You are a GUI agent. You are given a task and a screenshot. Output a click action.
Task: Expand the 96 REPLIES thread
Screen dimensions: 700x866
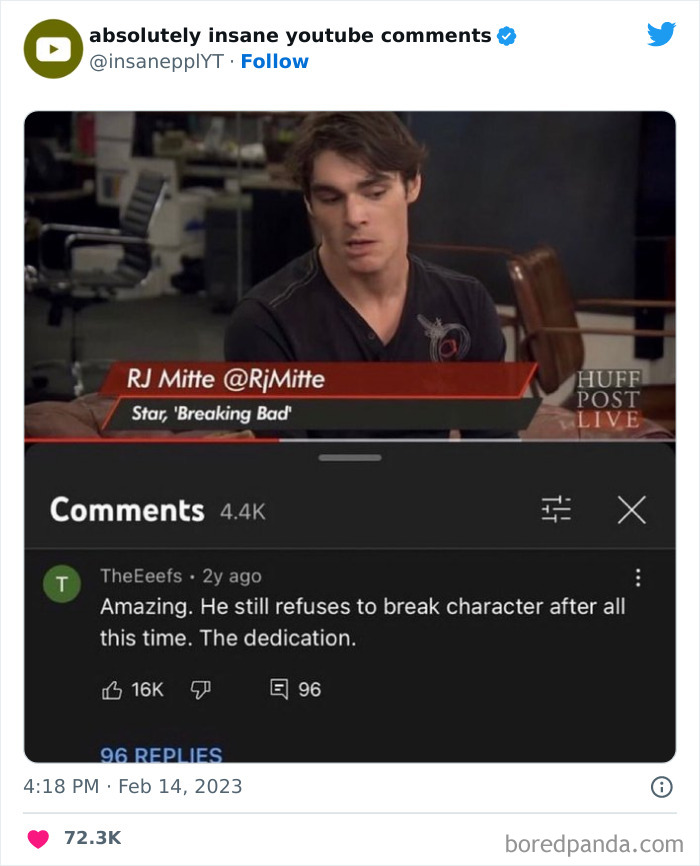pos(161,754)
